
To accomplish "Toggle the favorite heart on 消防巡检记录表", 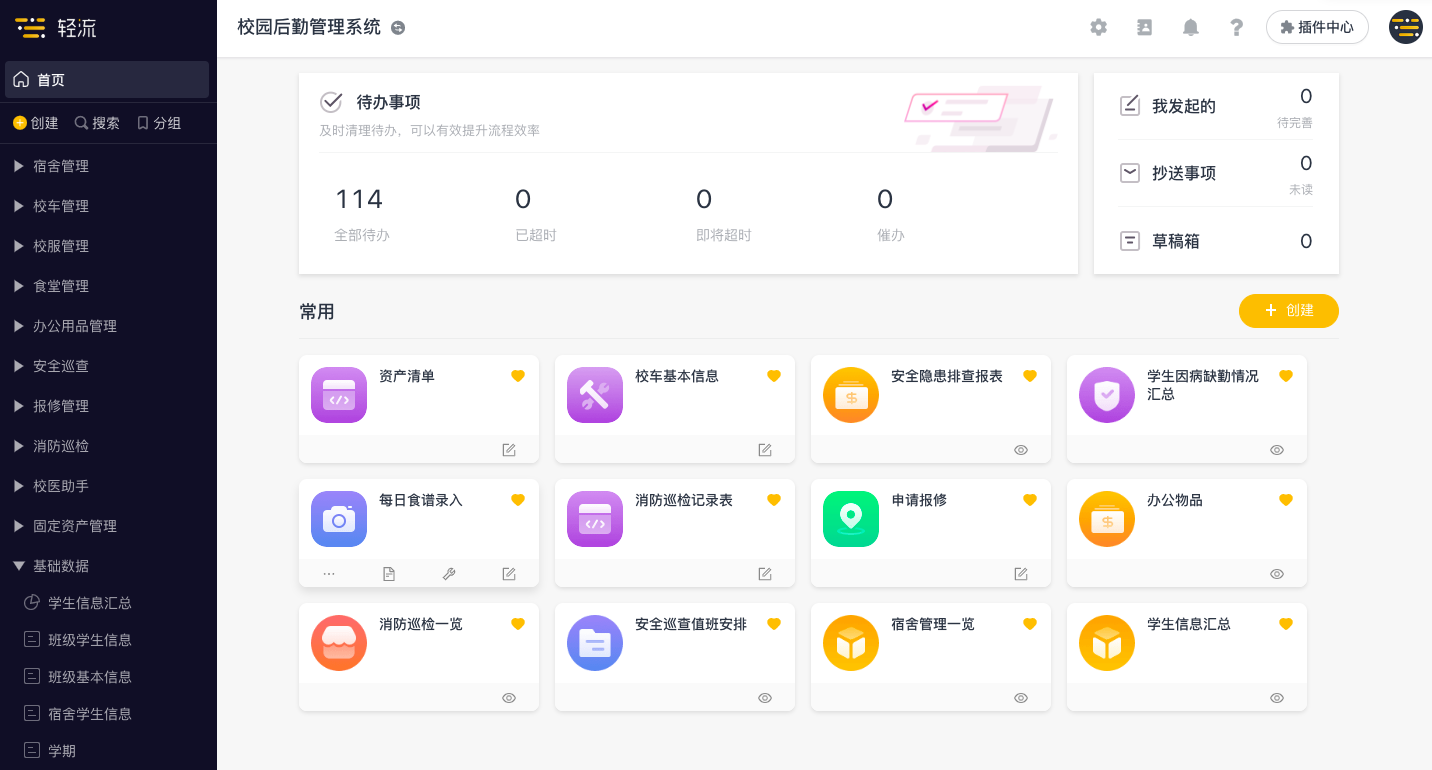I will [x=774, y=500].
